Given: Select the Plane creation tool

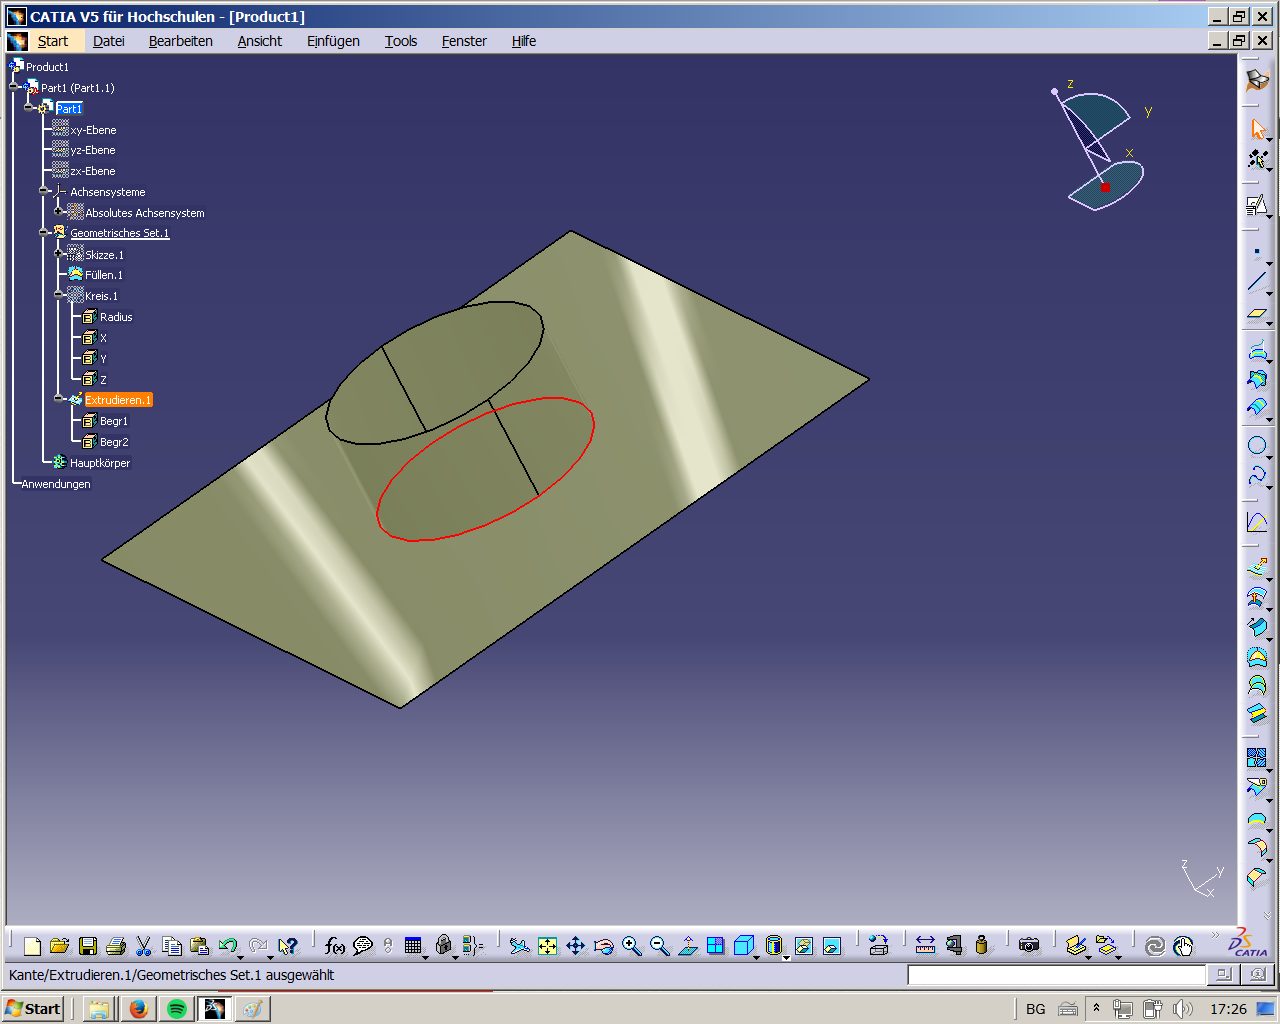Looking at the screenshot, I should [1257, 313].
